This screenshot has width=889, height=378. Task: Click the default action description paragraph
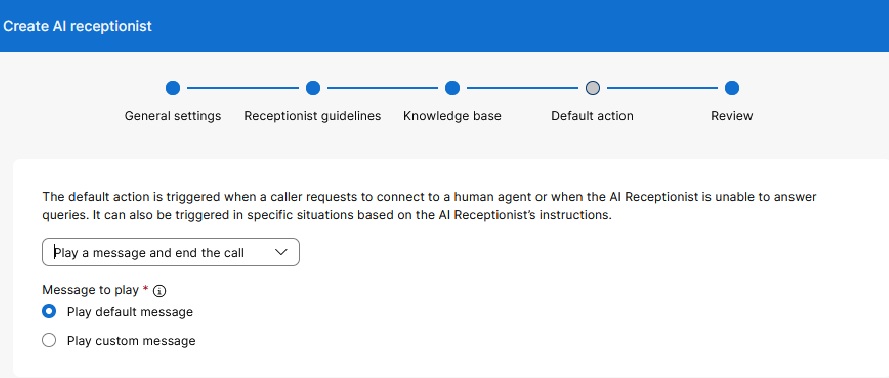429,206
